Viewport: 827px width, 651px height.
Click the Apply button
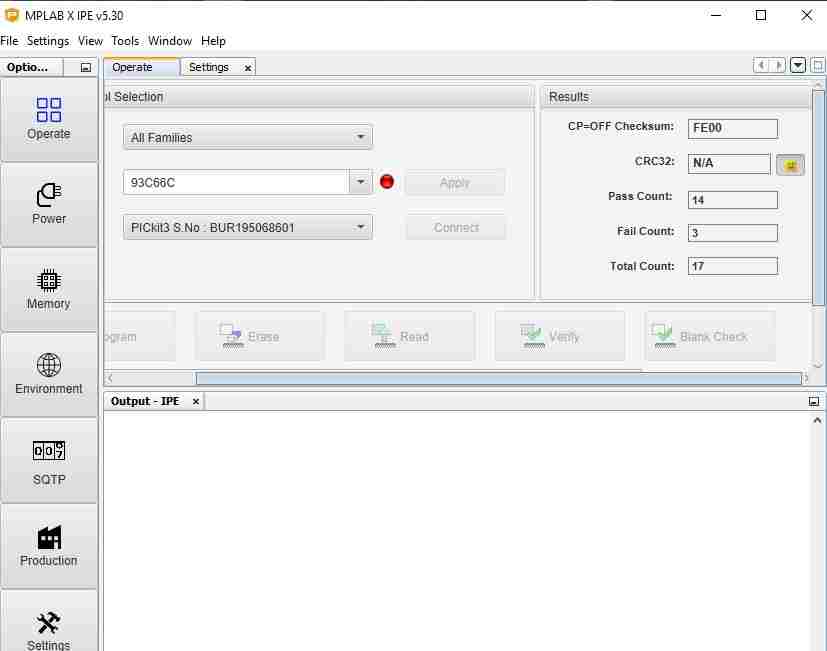coord(455,183)
